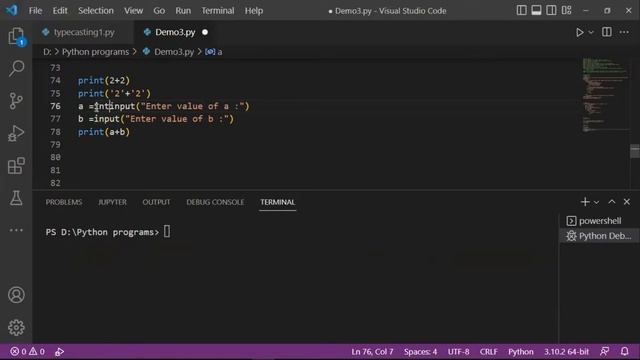Customize layout button in title bar

click(567, 11)
